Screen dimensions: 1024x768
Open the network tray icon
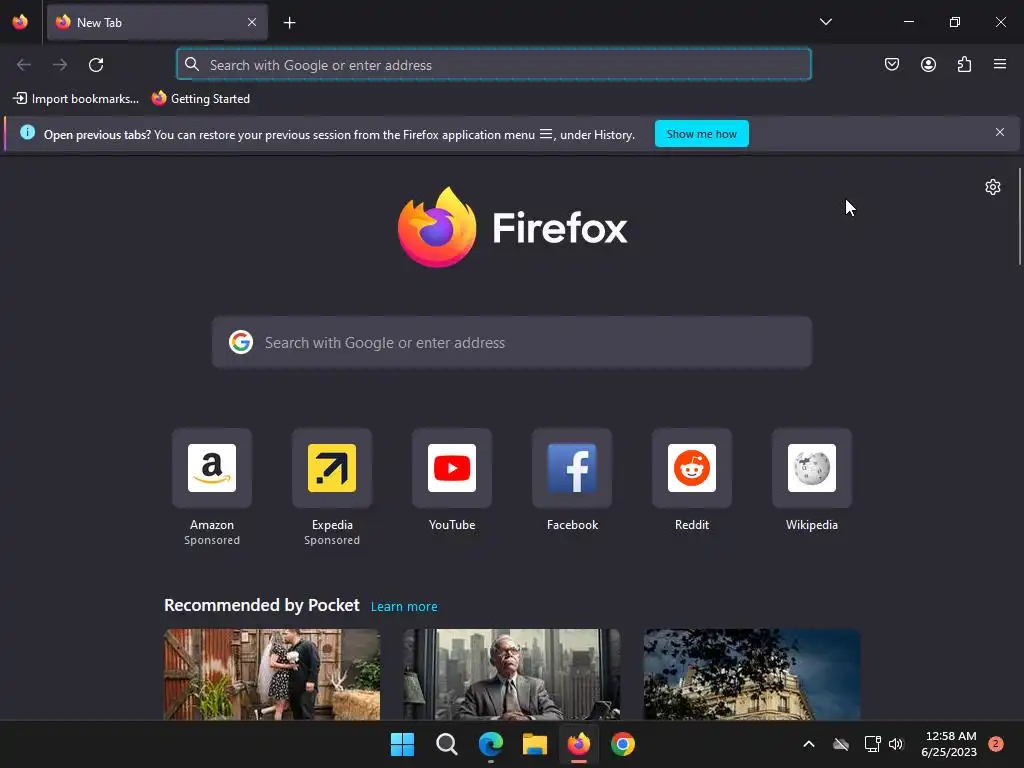(872, 744)
